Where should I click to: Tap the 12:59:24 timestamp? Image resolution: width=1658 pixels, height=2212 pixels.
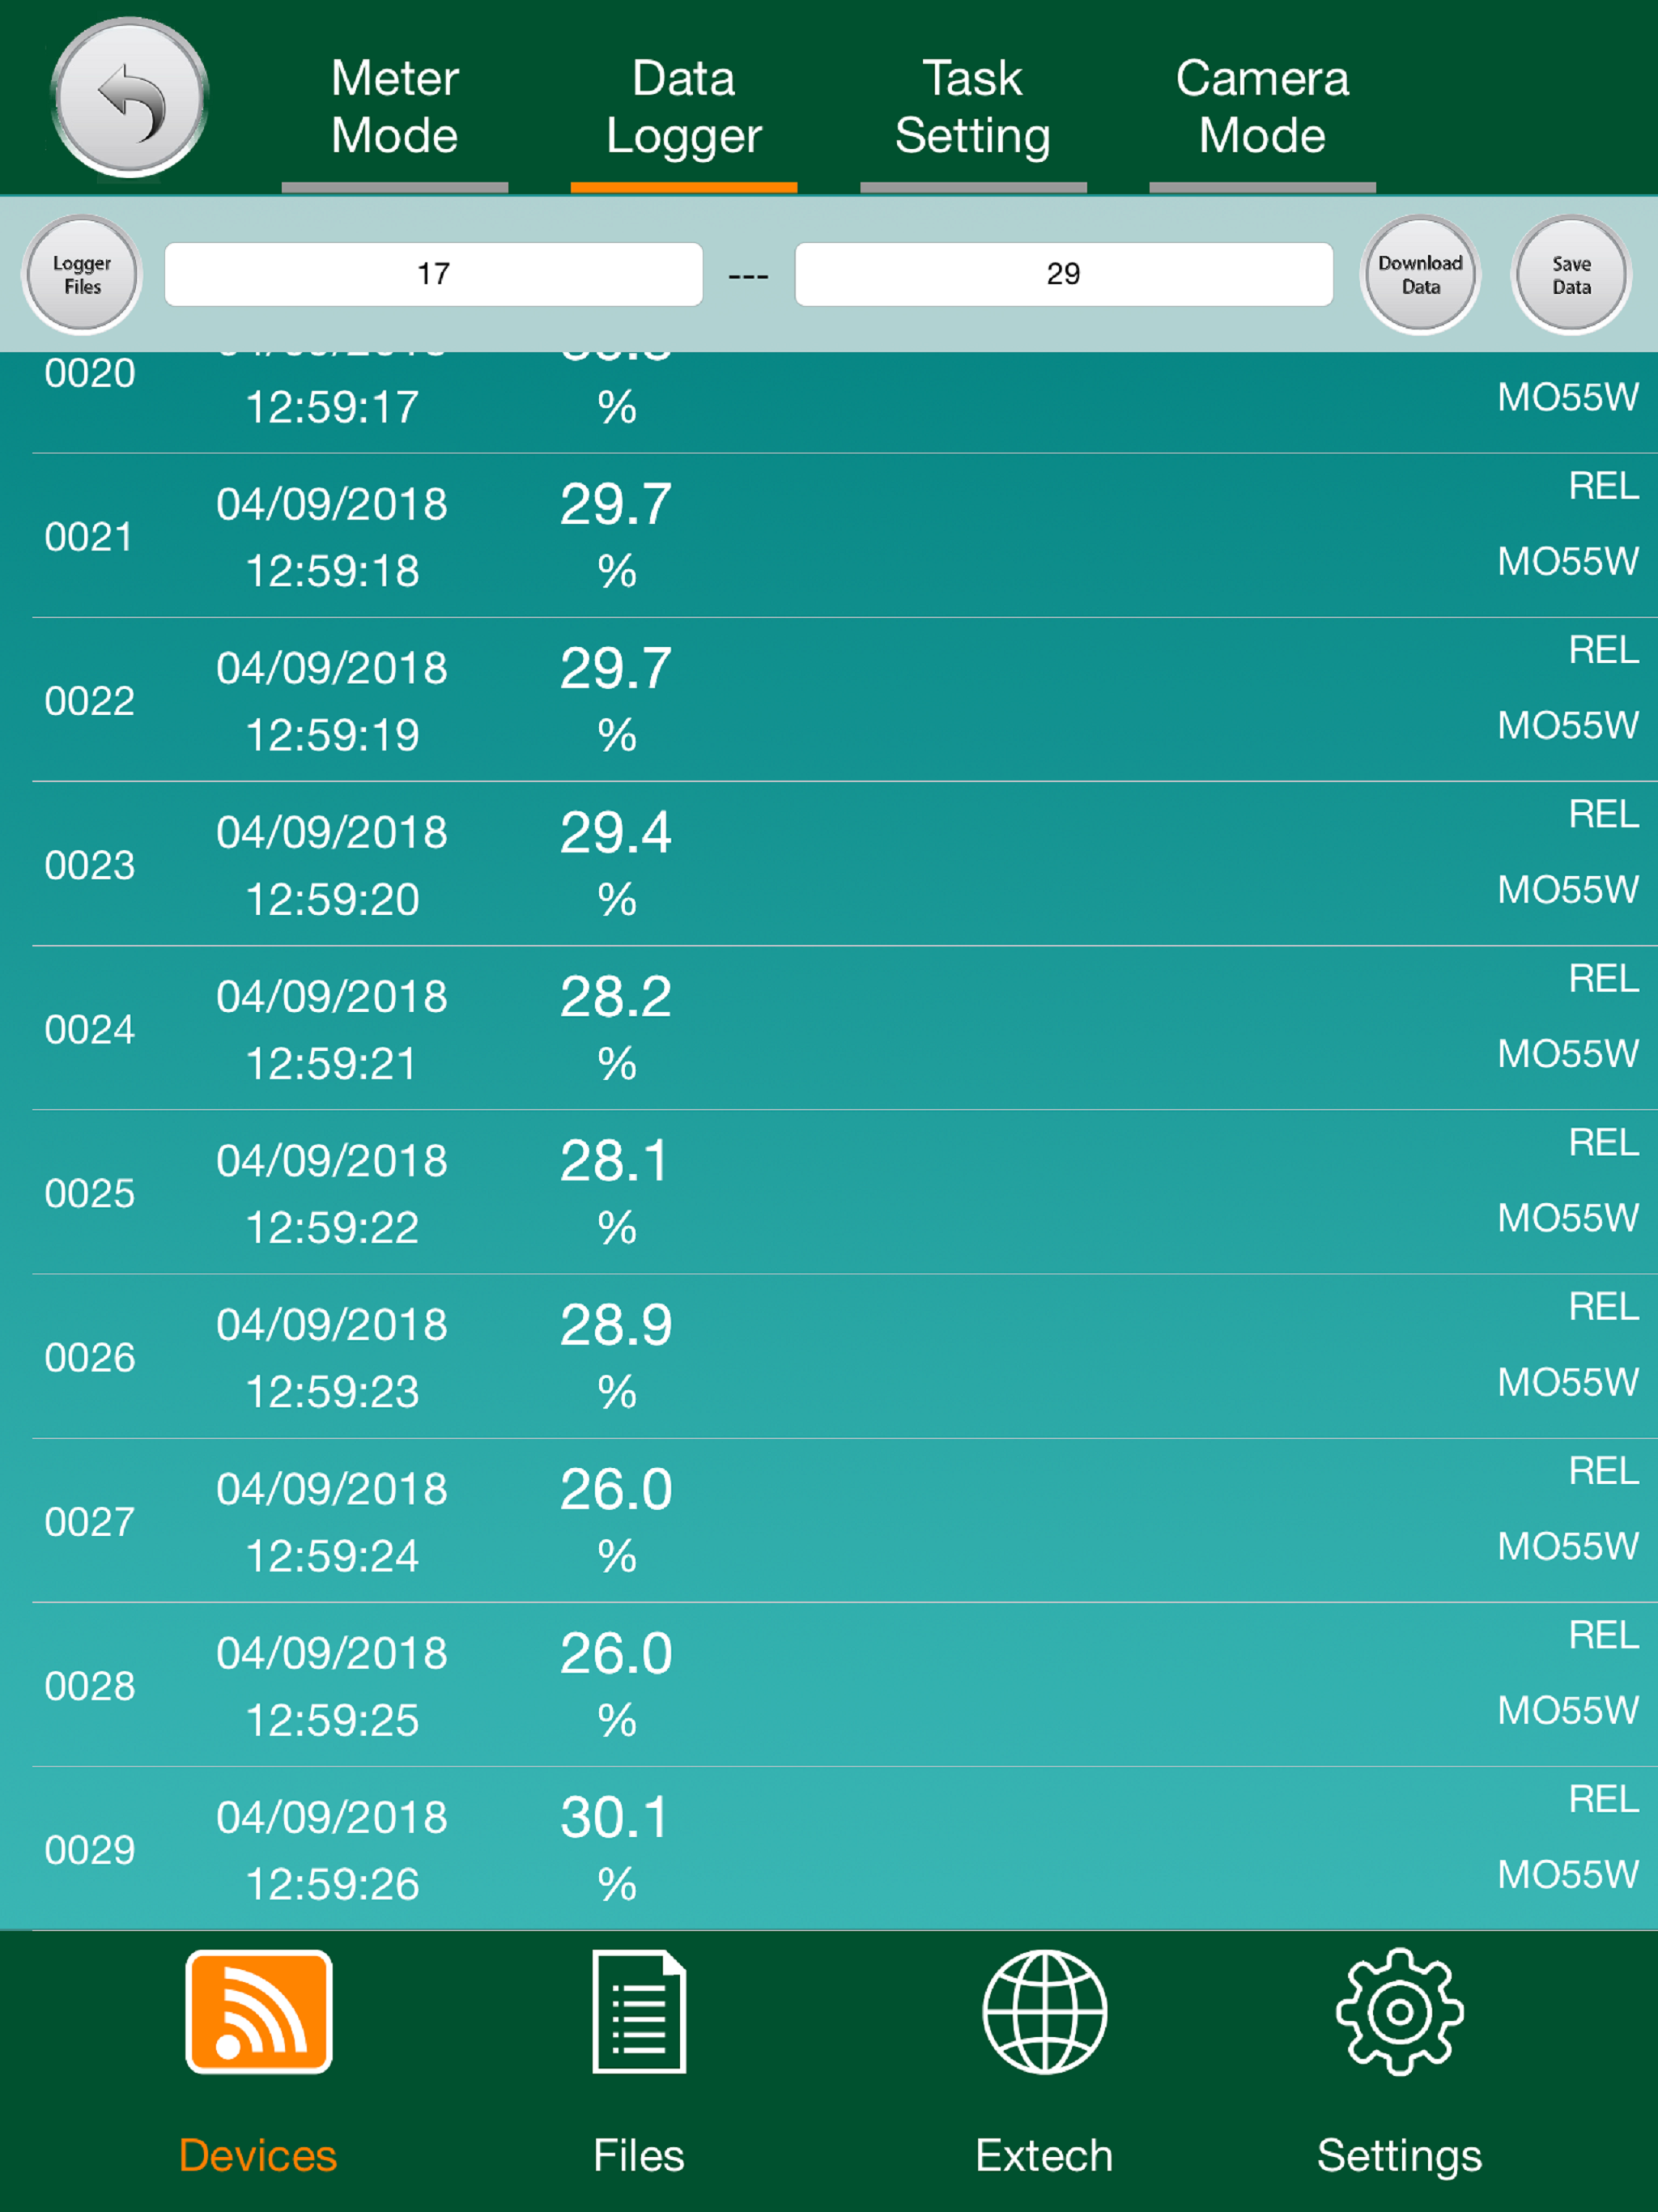click(x=332, y=1556)
